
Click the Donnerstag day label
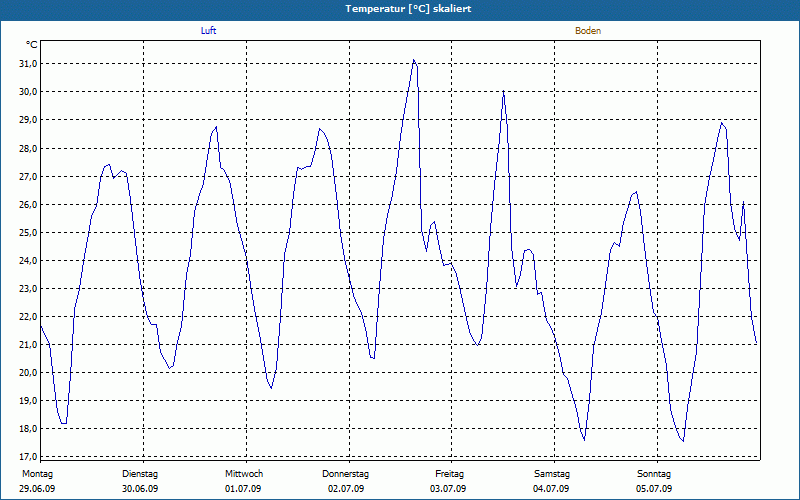(345, 474)
